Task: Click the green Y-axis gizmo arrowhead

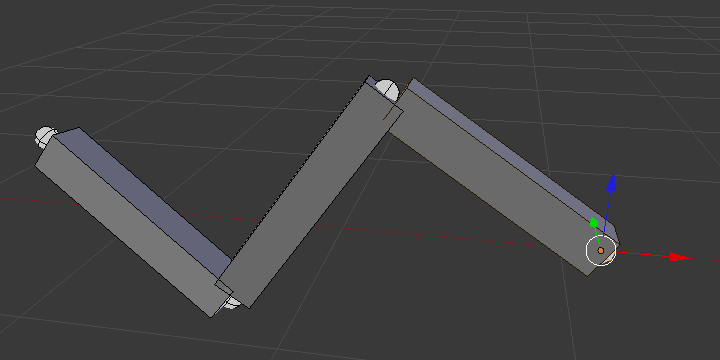Action: coord(594,223)
